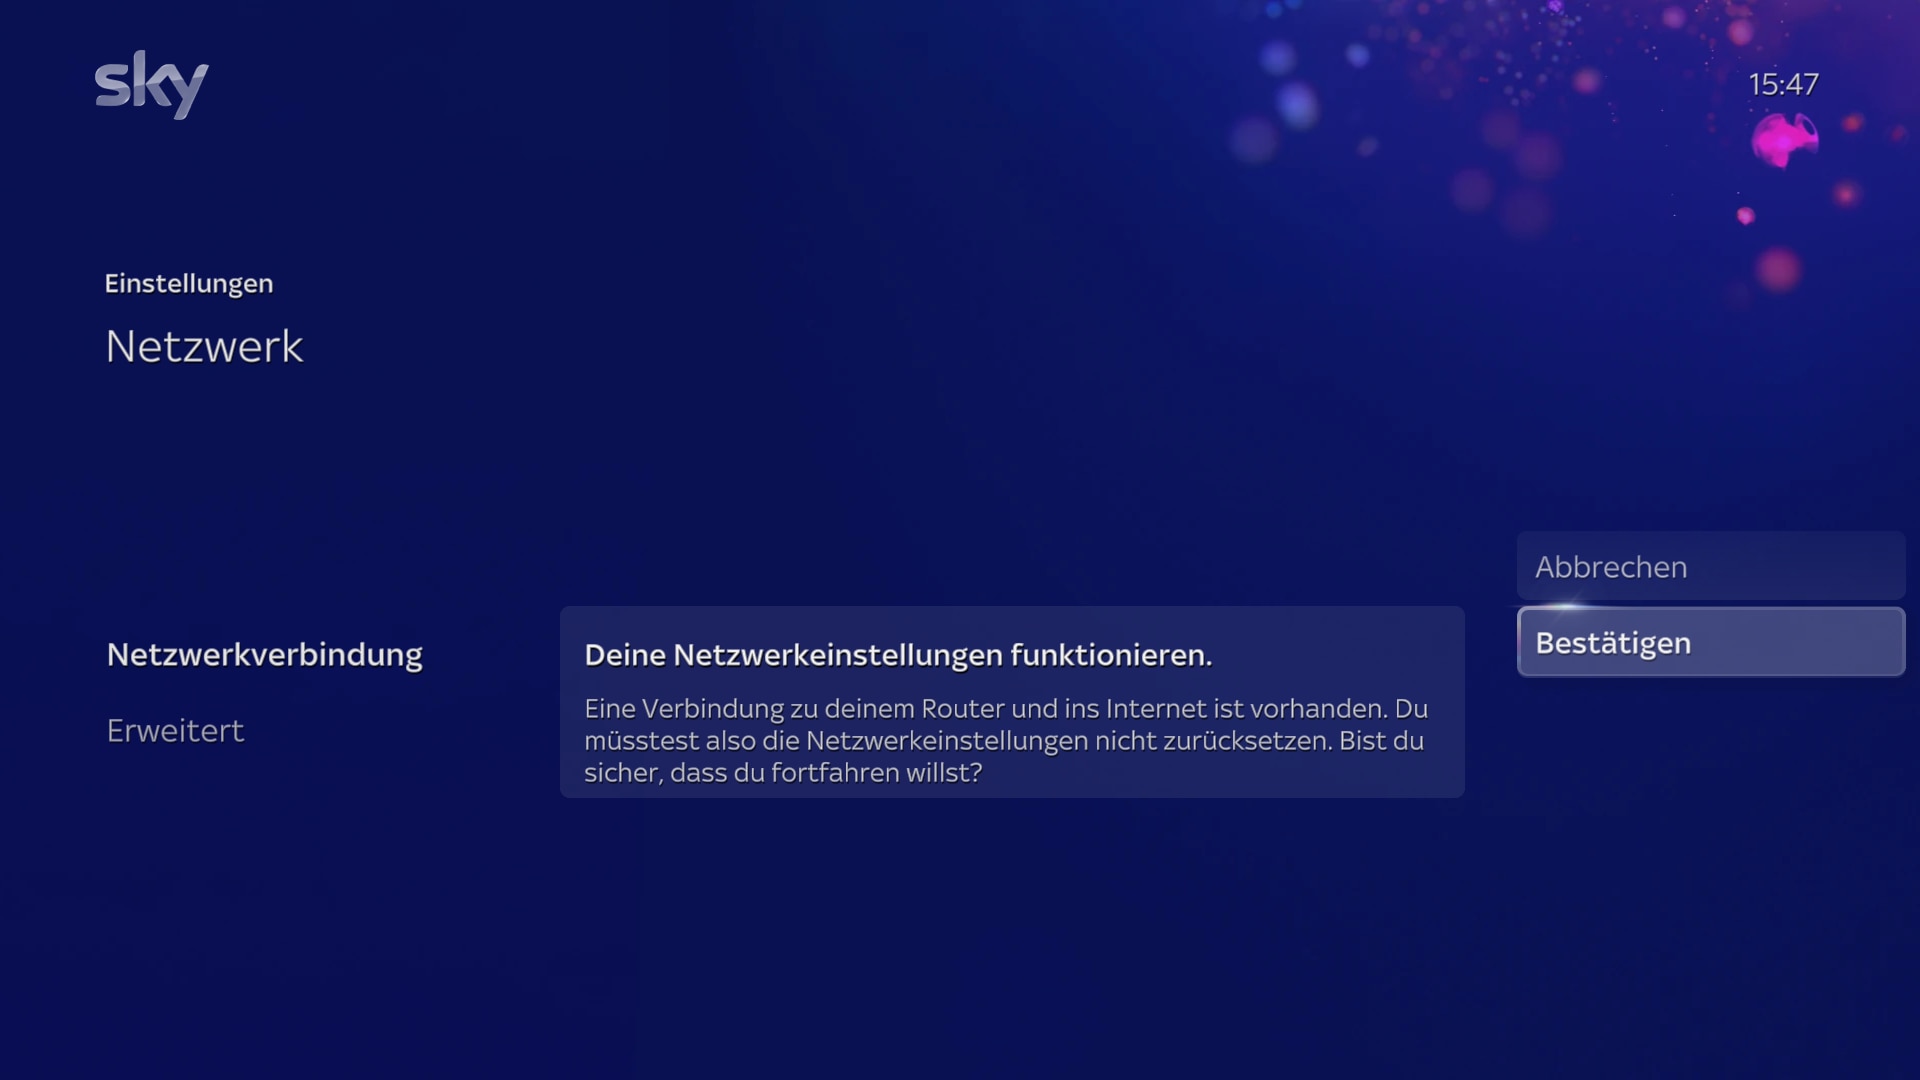Select the dialog body text paragraph
This screenshot has width=1920, height=1080.
[1005, 740]
